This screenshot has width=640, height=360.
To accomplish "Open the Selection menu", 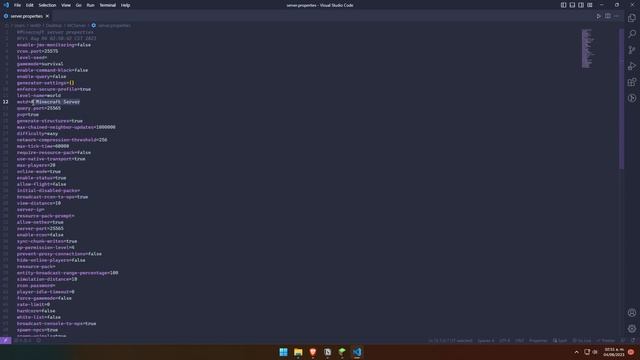I will pyautogui.click(x=47, y=5).
